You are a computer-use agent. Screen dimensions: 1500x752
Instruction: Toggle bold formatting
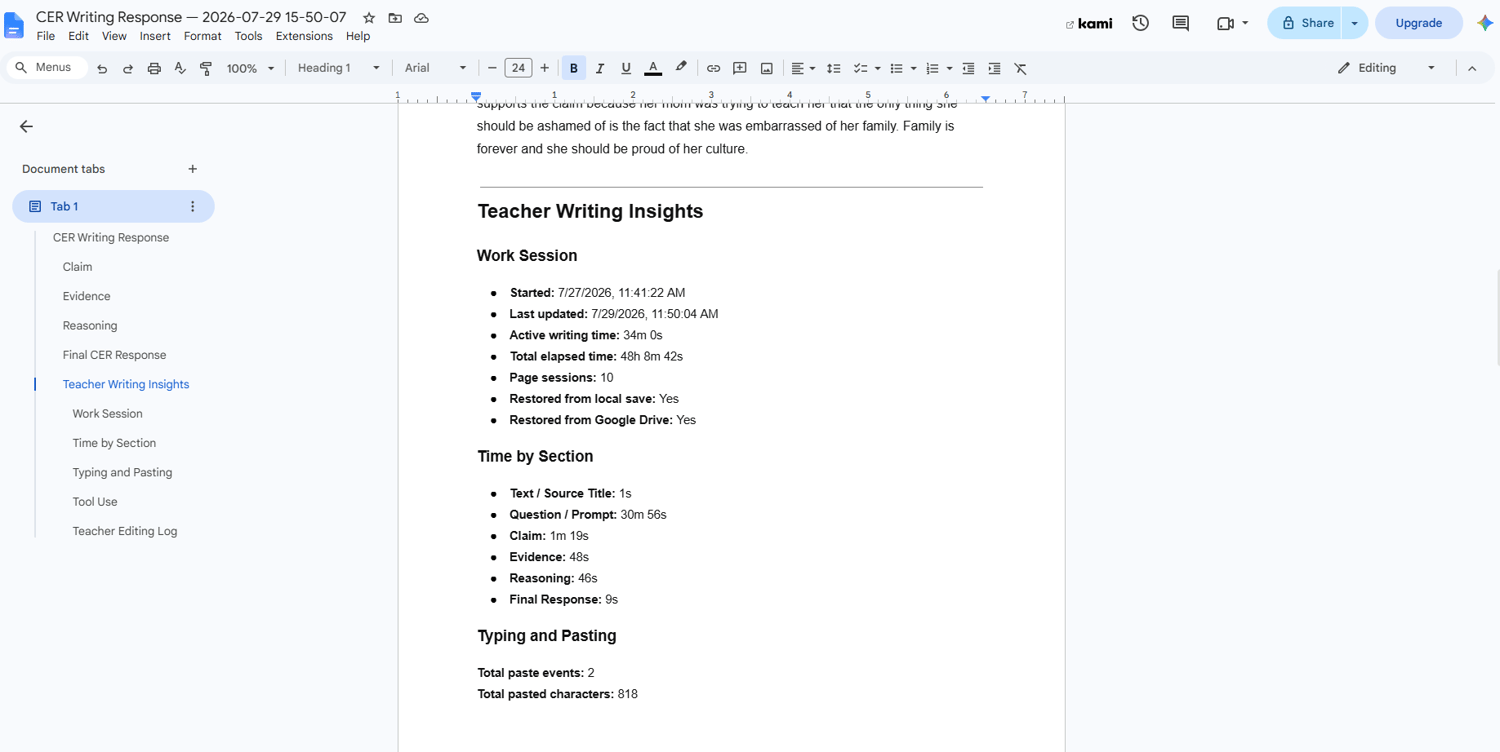pos(574,68)
